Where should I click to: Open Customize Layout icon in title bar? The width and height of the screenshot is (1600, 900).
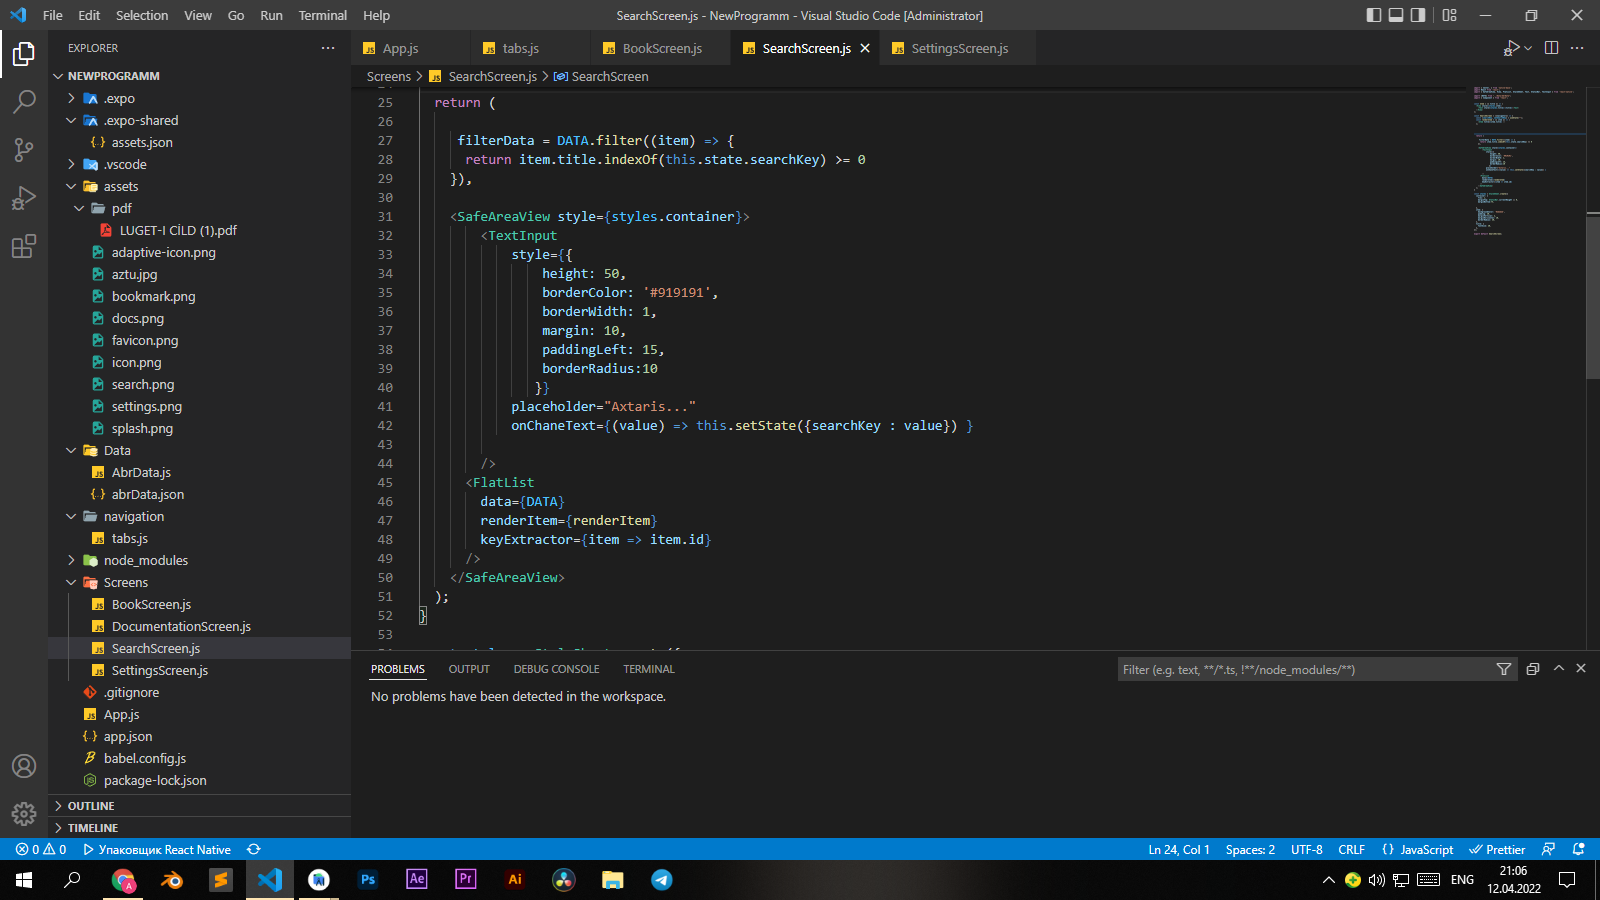pos(1449,15)
